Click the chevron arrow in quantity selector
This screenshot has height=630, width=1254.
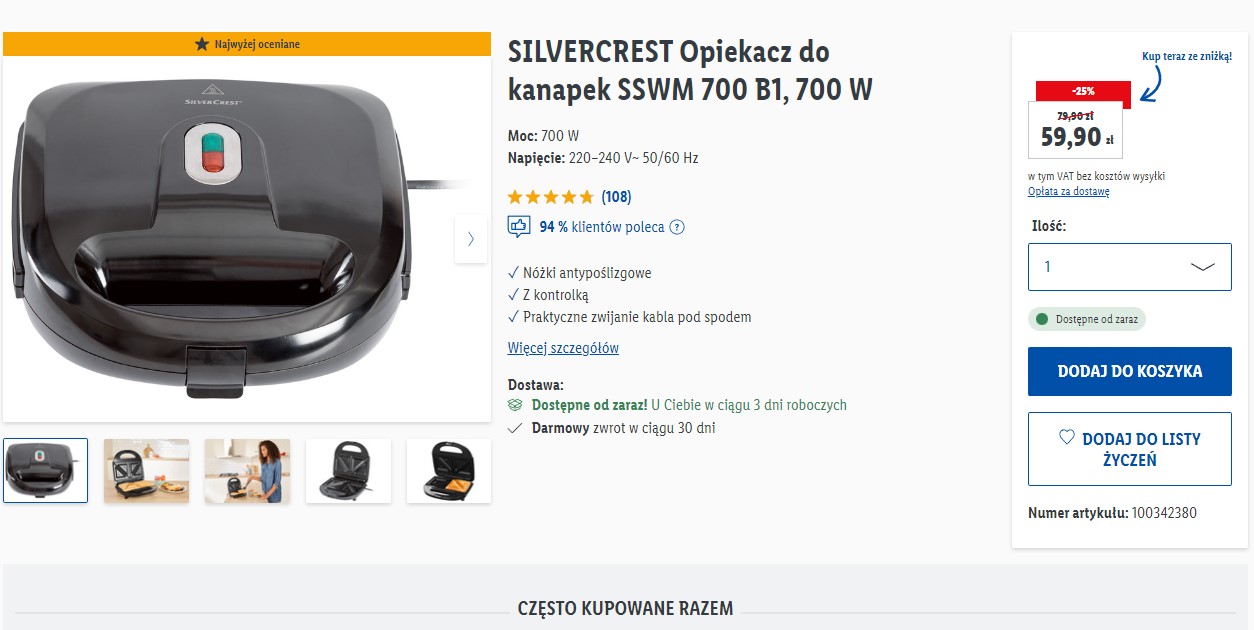pos(1203,267)
